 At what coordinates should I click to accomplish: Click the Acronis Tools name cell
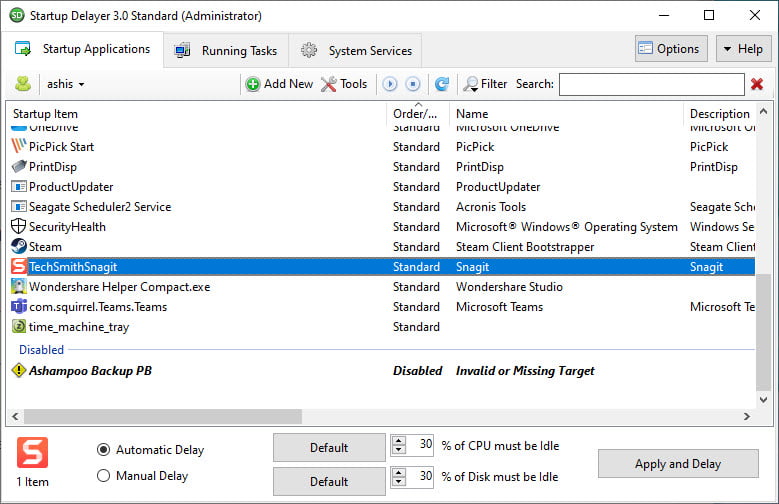coord(491,207)
